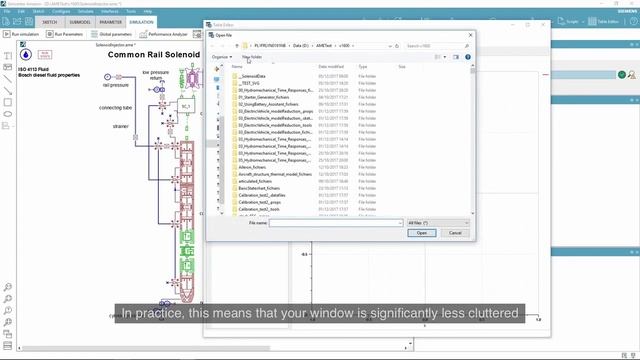Select the Aircraft_structure_thermal_model_fichiers folder
Screen dimensions: 640x360
click(x=275, y=174)
